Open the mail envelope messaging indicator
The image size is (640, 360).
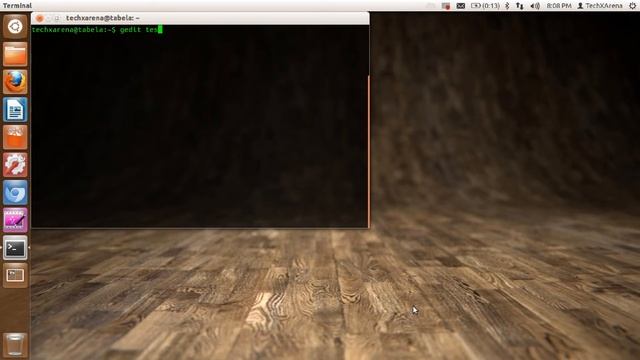coord(460,6)
